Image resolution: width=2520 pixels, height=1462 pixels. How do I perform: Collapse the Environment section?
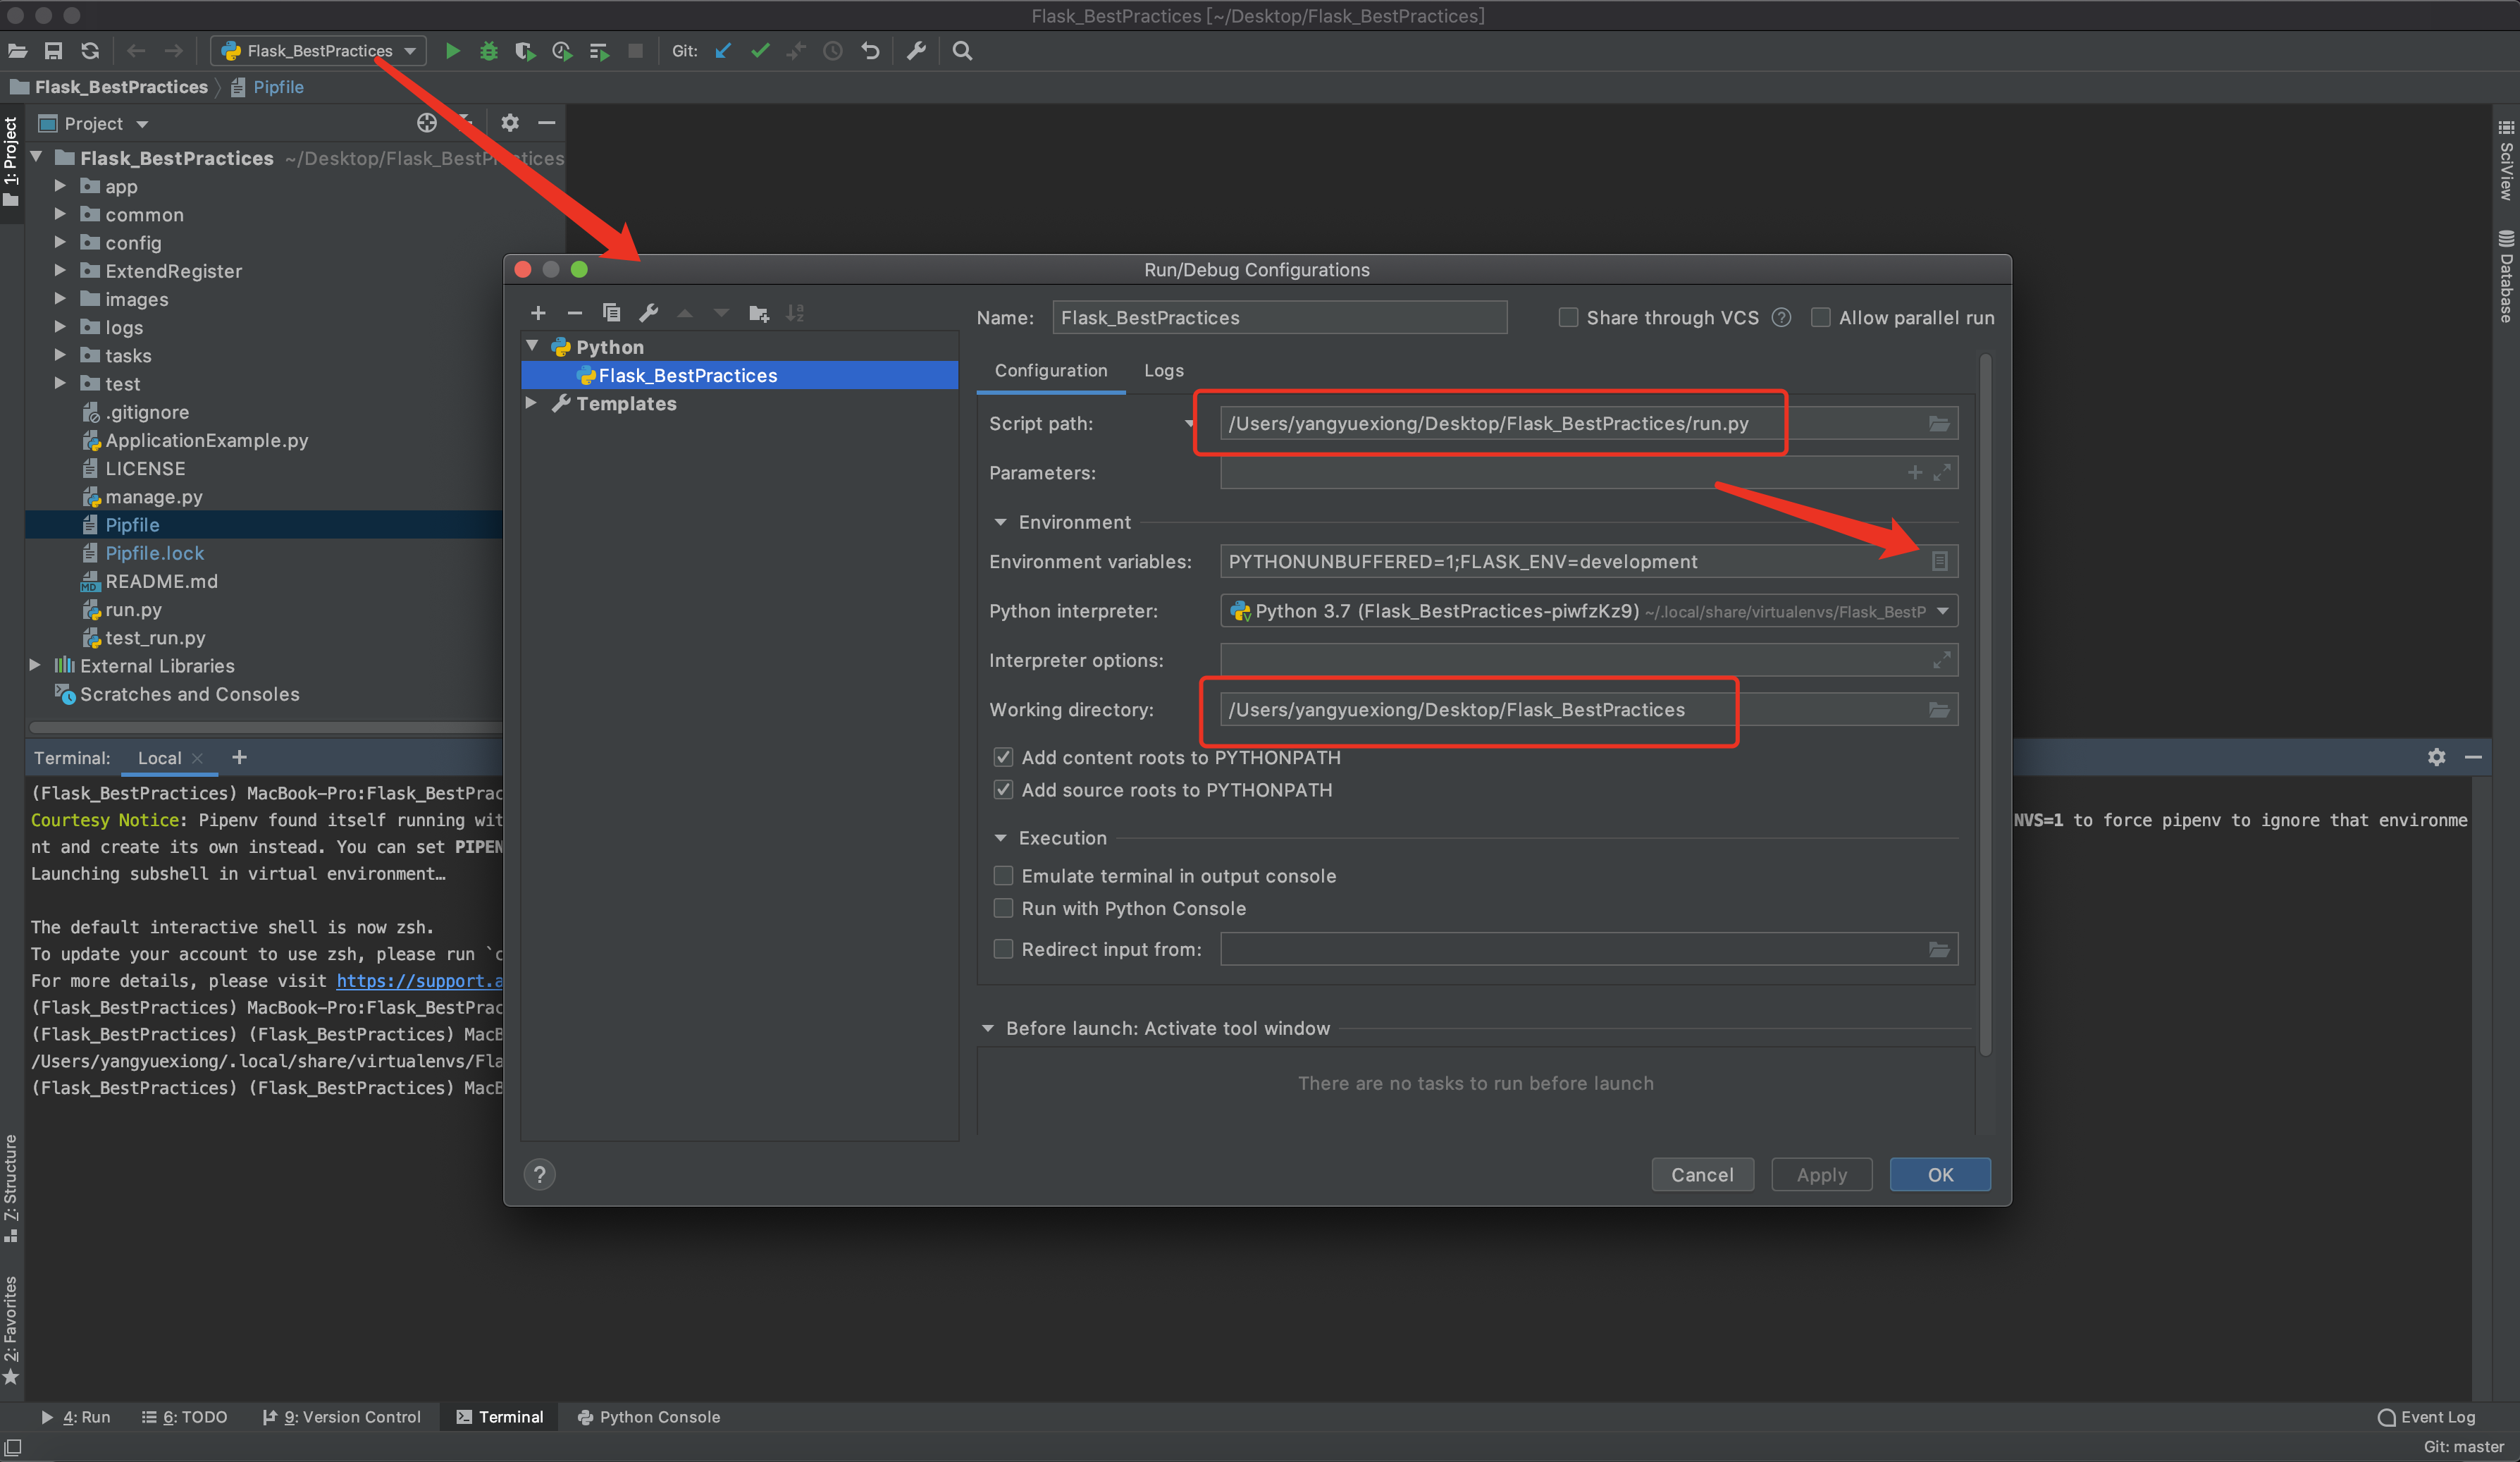(x=1000, y=522)
